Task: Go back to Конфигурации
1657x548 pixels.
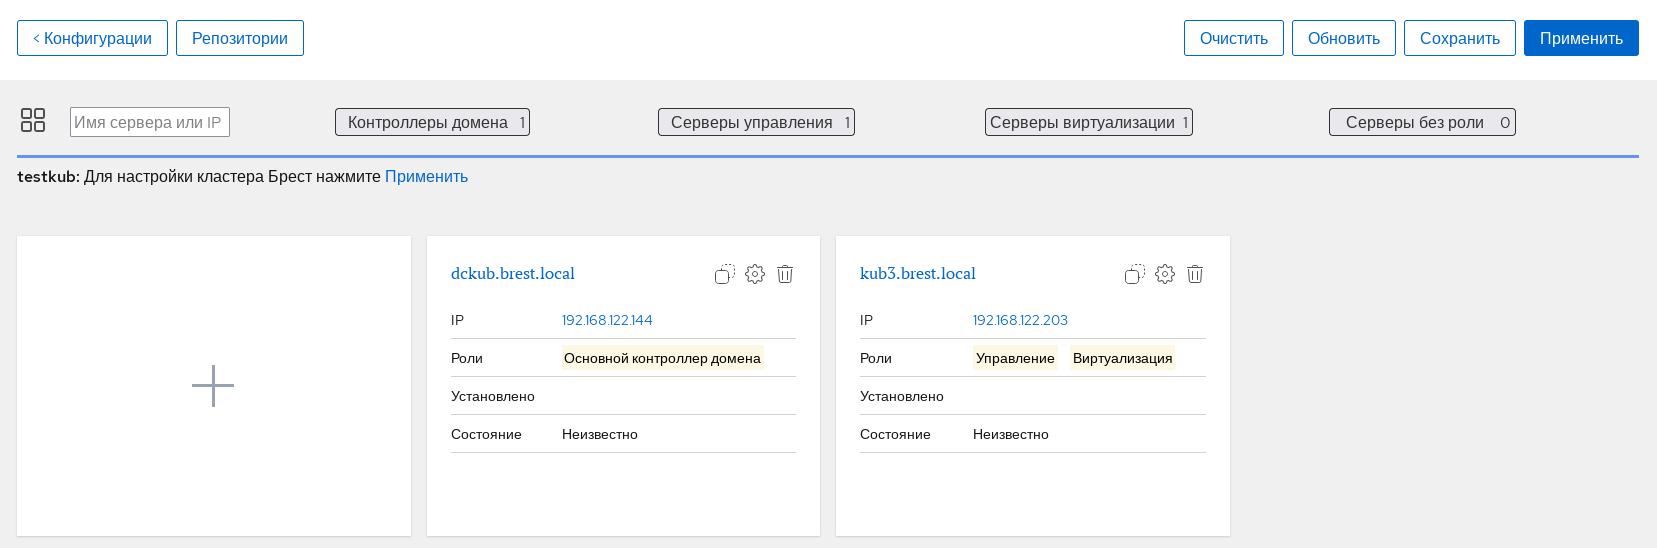Action: click(x=92, y=38)
